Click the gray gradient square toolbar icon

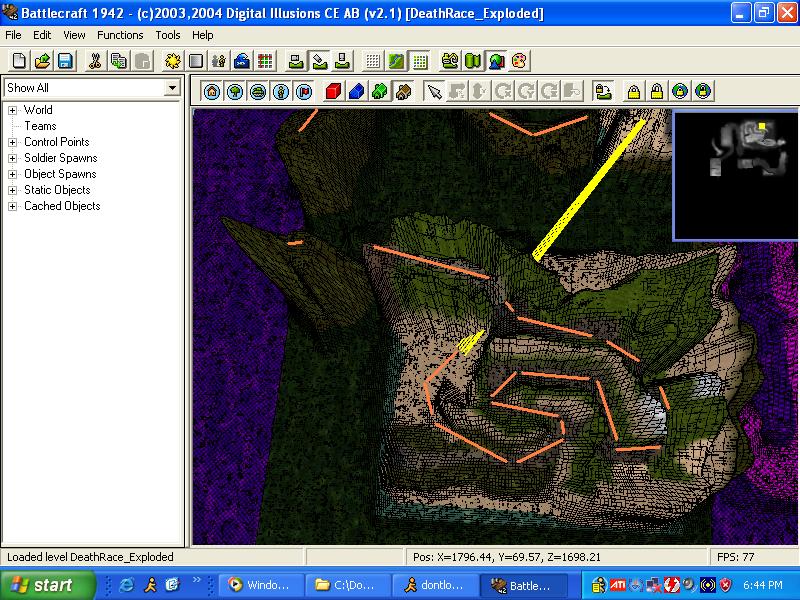click(x=196, y=61)
